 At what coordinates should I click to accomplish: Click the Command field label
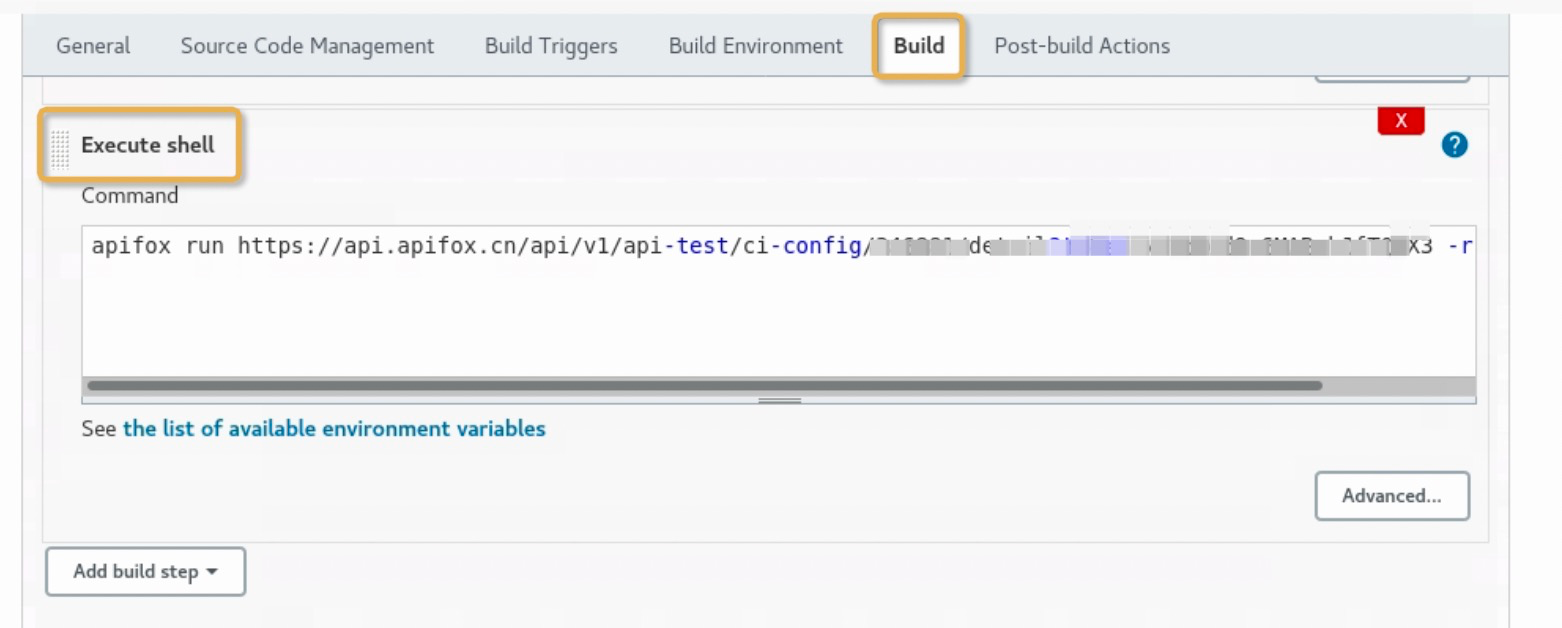point(130,196)
